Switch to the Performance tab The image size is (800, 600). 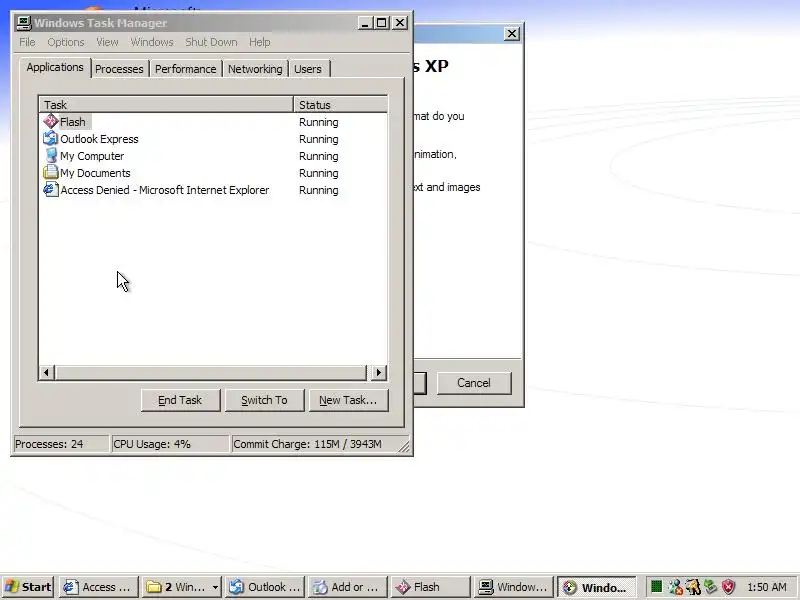point(185,69)
